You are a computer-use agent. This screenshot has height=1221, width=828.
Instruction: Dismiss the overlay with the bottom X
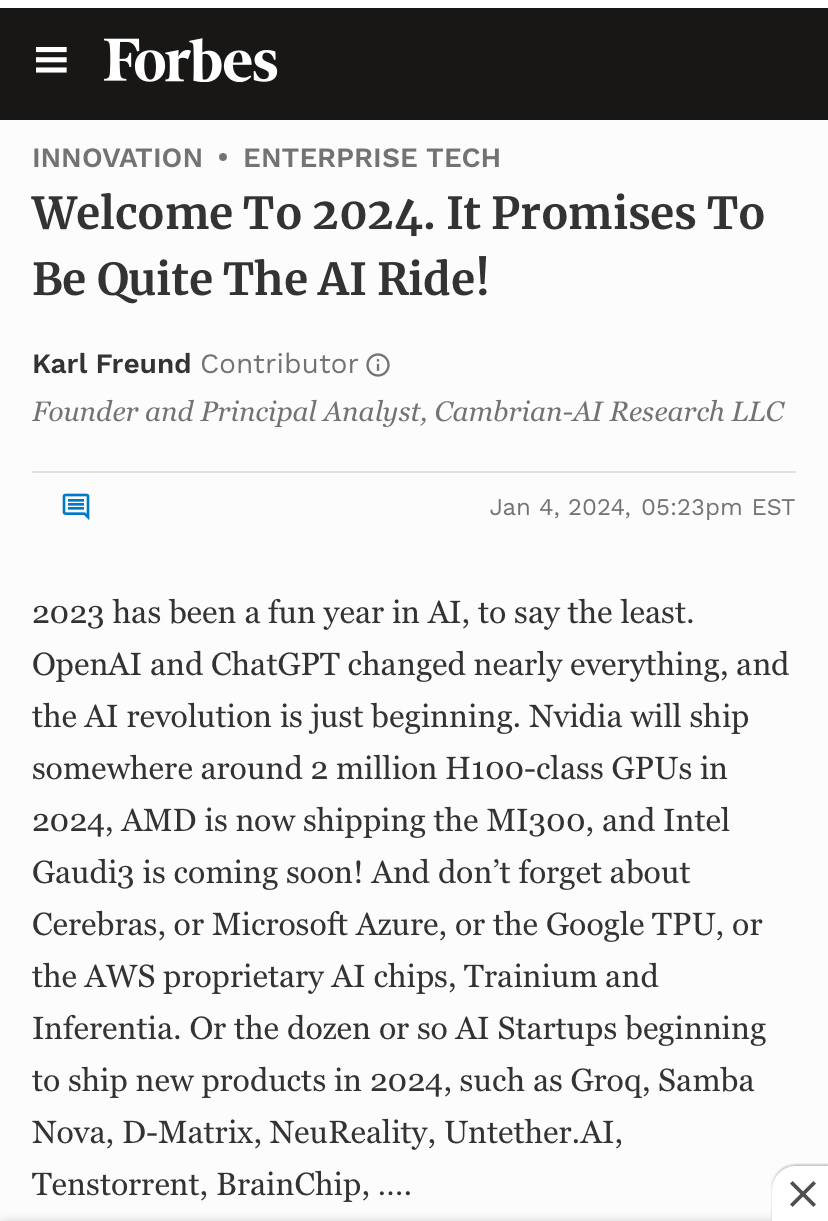click(x=802, y=1193)
